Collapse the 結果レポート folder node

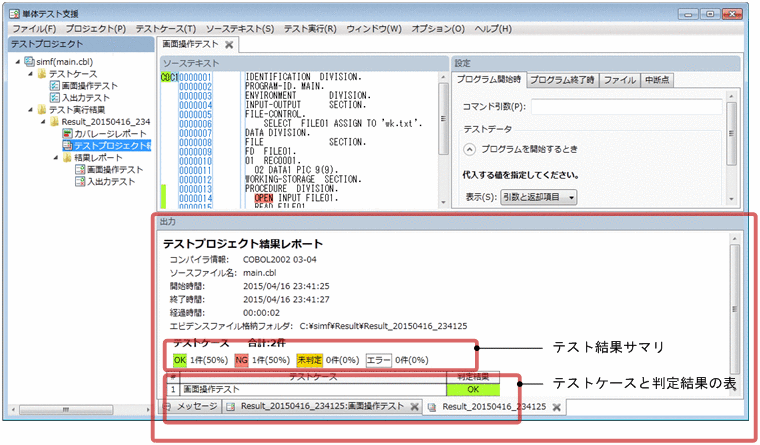point(55,158)
